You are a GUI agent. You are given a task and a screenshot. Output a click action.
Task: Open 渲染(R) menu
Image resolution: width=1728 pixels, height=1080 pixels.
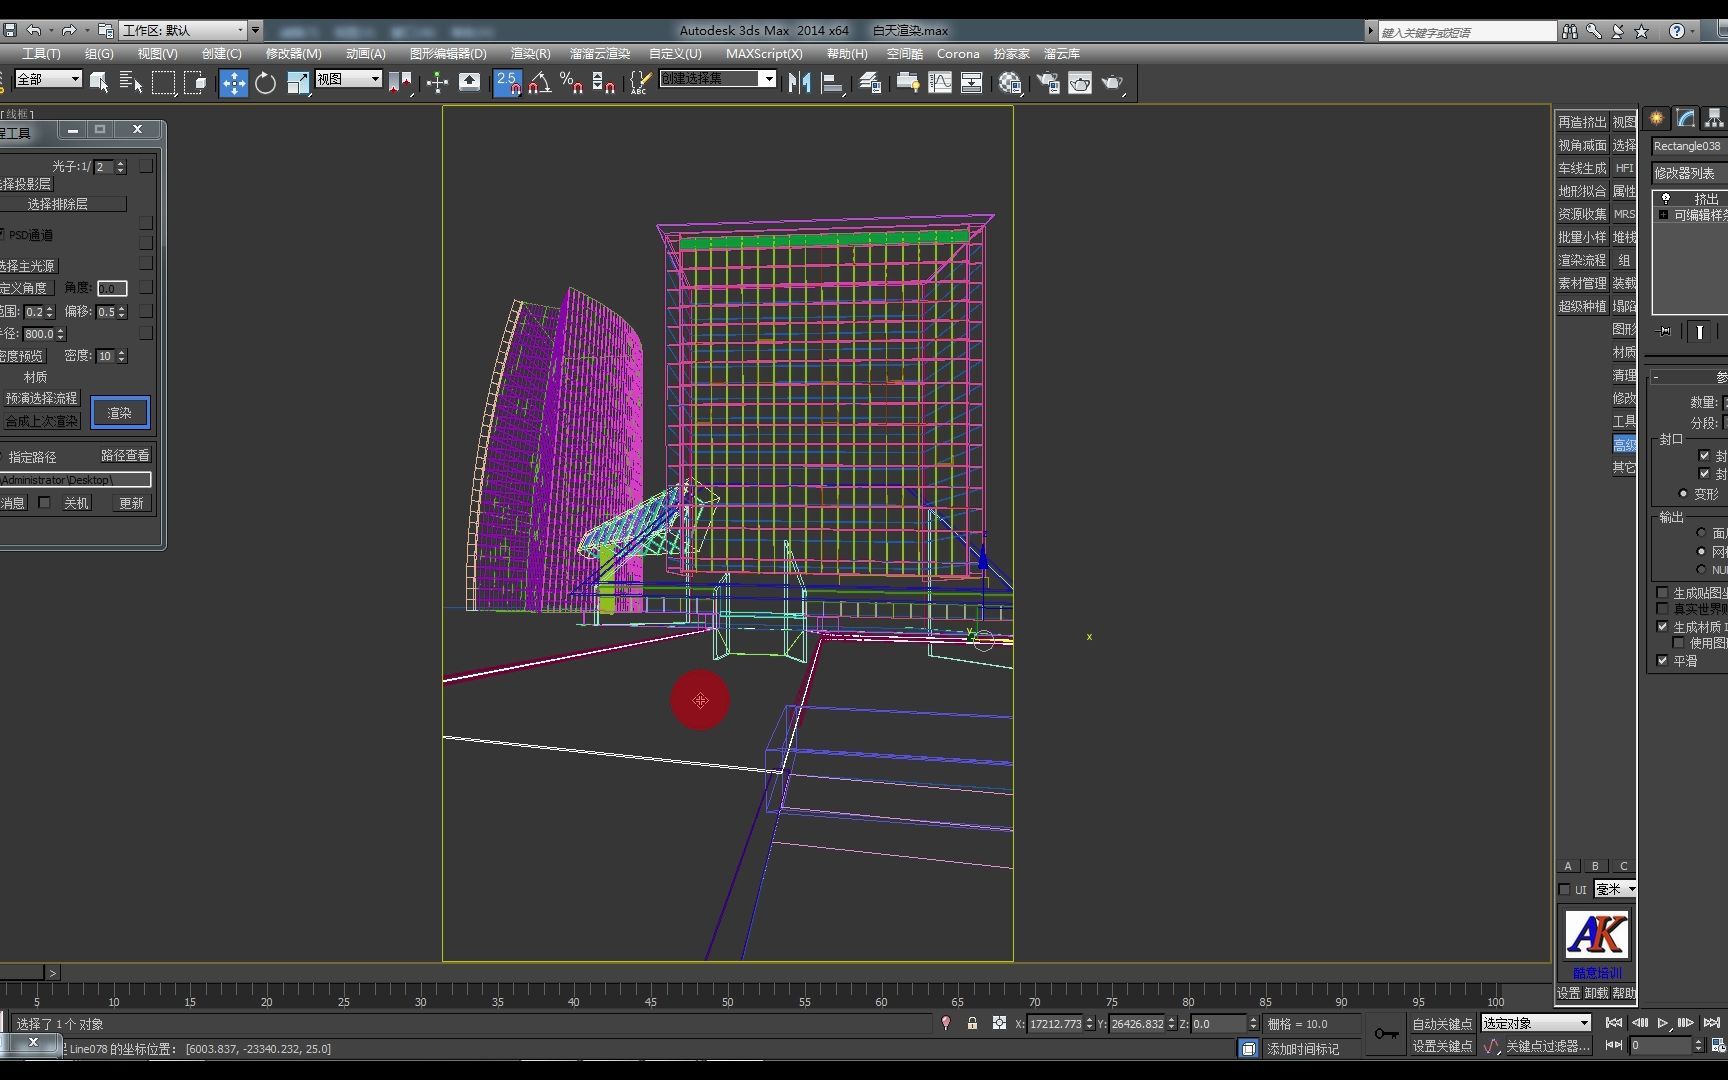coord(531,53)
